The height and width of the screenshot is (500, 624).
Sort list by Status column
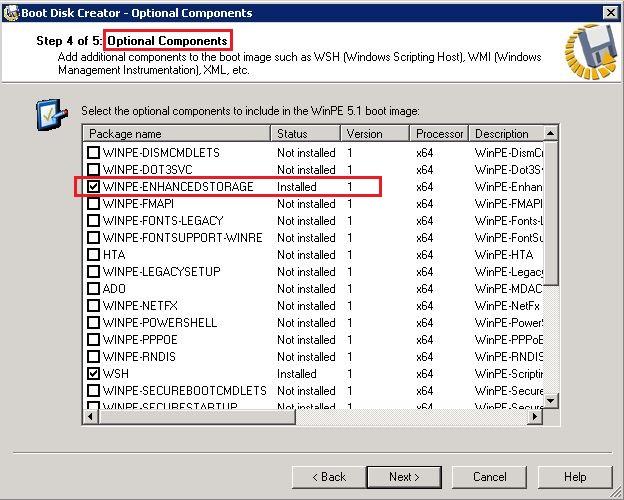[x=306, y=133]
